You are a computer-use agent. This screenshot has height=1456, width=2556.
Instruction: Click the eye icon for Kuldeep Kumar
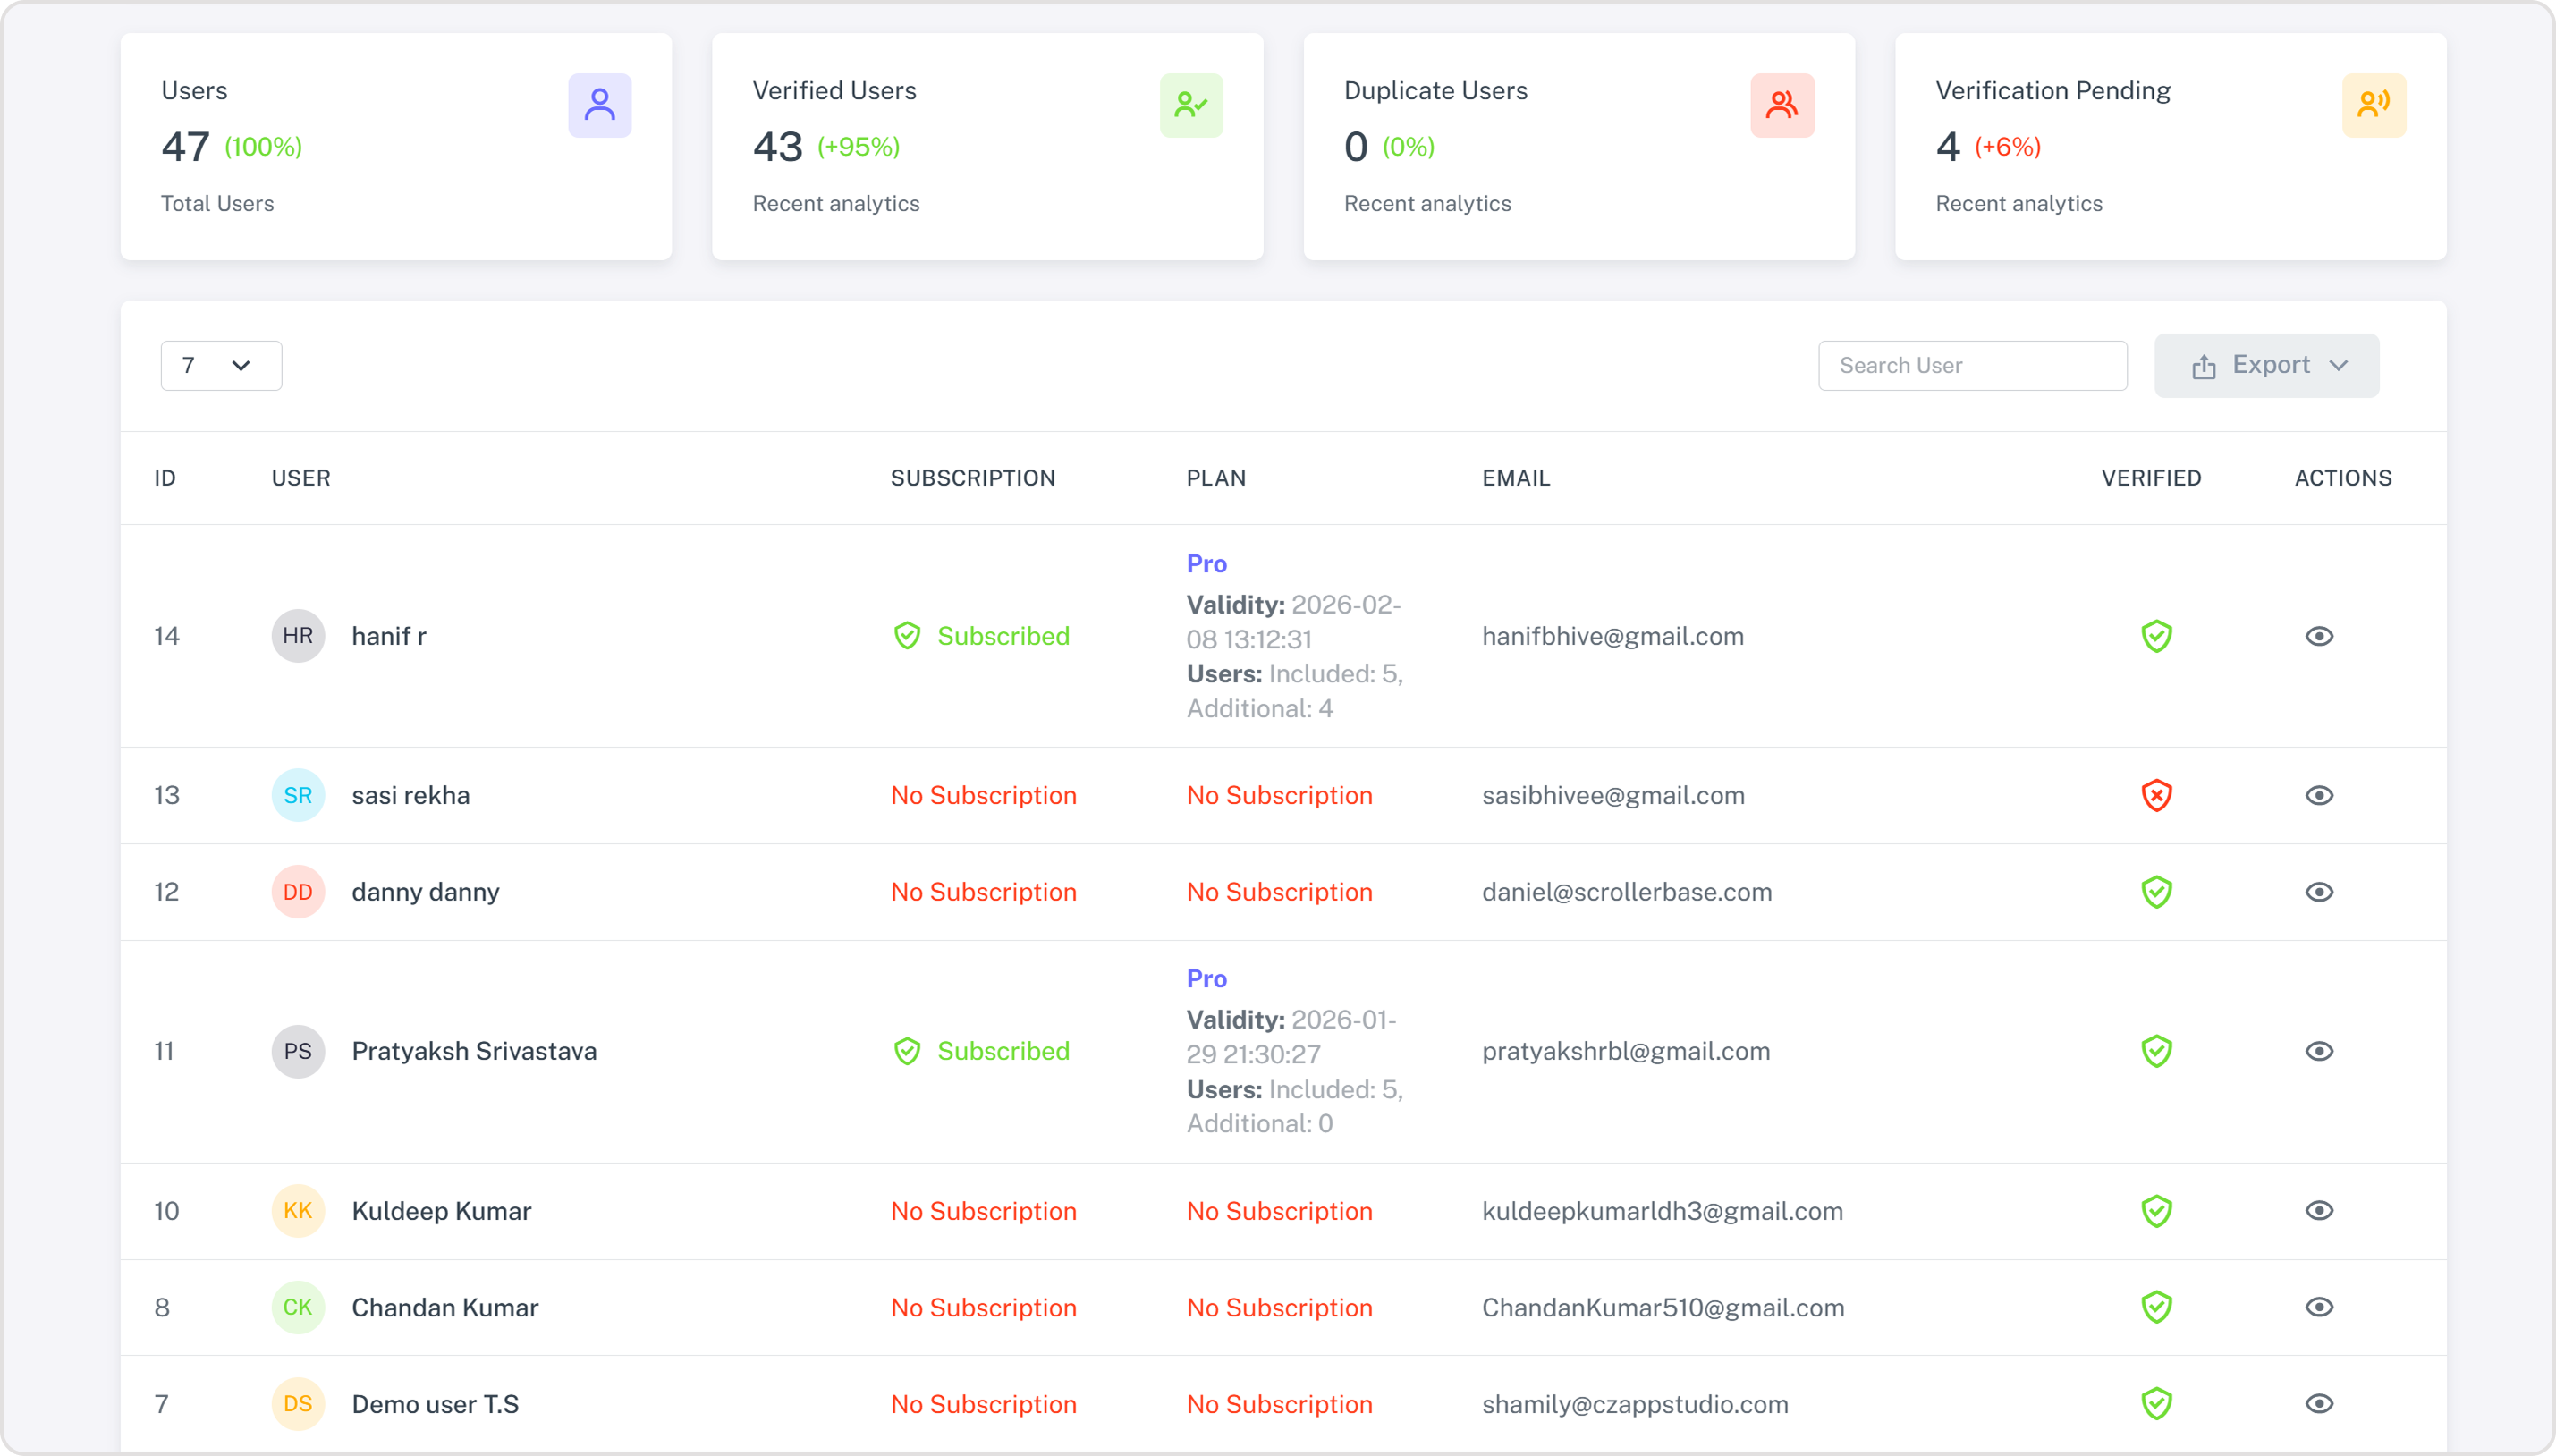(x=2319, y=1211)
